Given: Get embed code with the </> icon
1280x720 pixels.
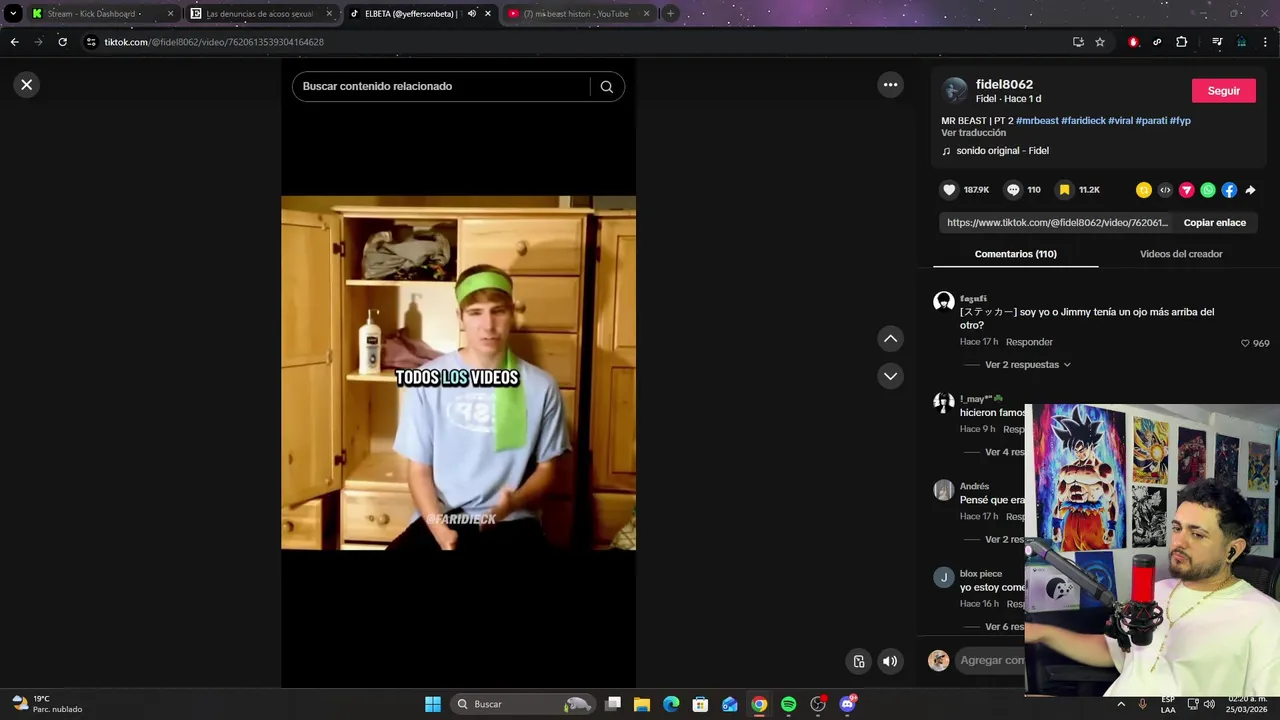Looking at the screenshot, I should tap(1165, 190).
